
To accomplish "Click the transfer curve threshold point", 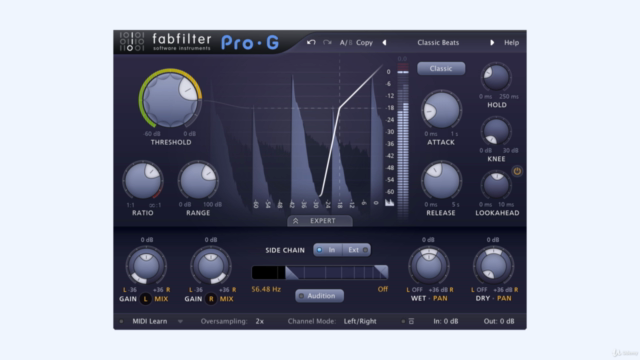I will 339,108.
